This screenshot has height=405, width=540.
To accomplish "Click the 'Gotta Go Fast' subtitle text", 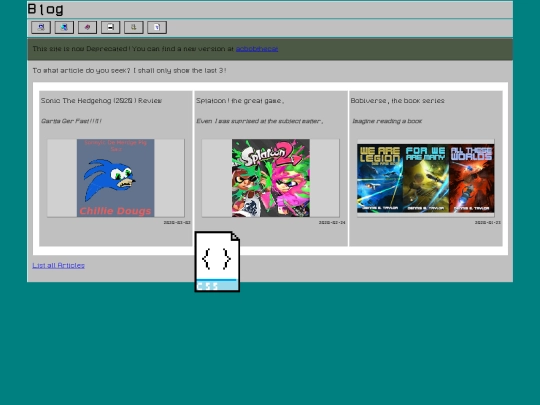I will pyautogui.click(x=71, y=121).
